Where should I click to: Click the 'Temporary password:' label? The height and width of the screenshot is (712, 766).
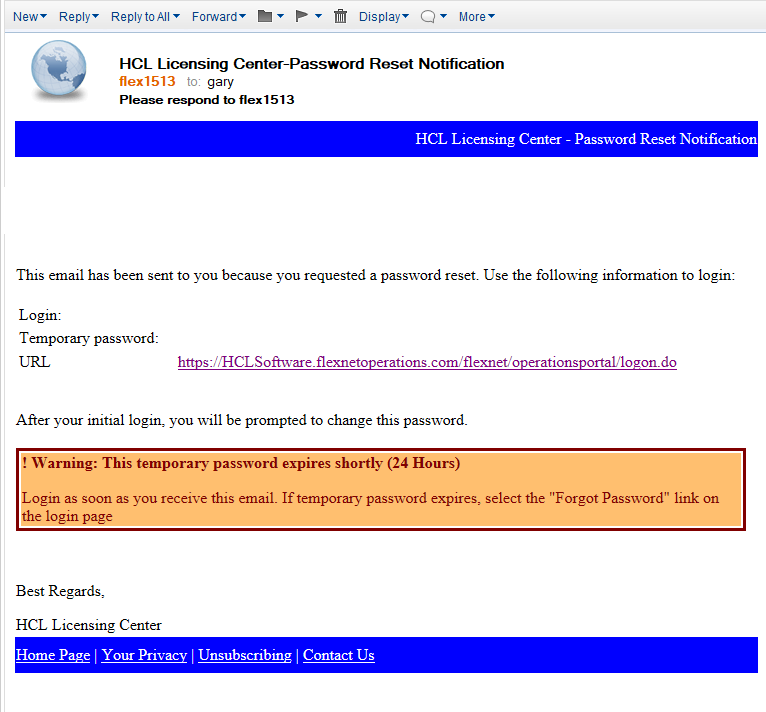pos(89,338)
